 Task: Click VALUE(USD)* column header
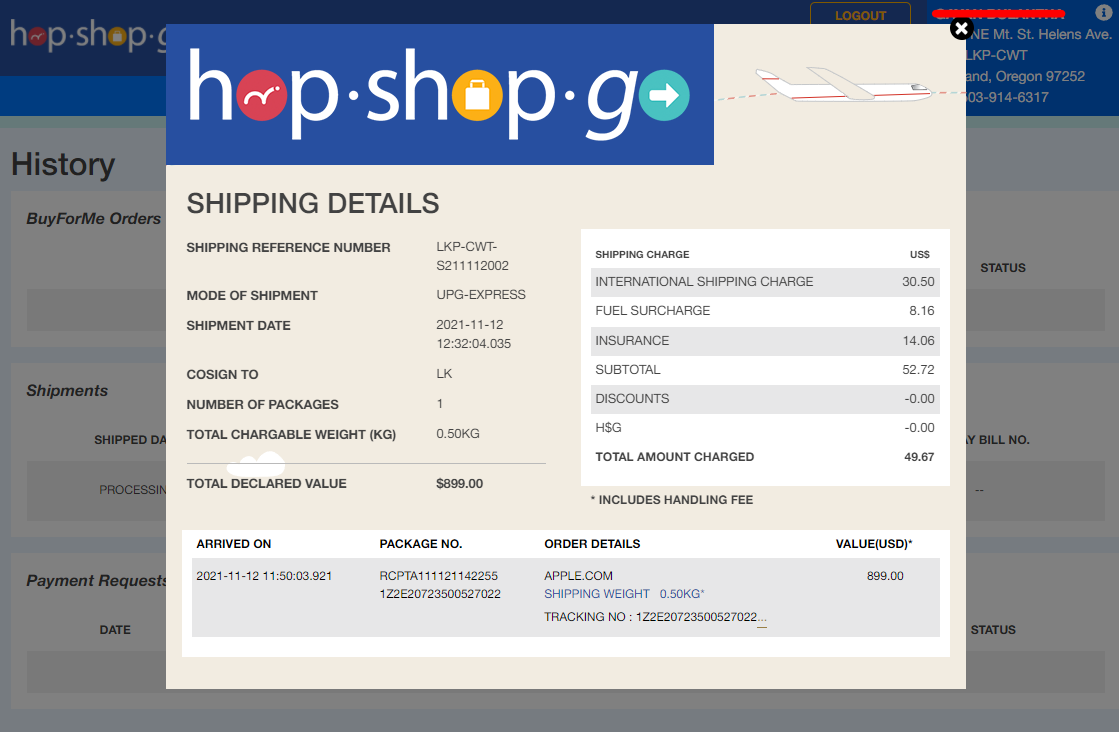click(874, 544)
